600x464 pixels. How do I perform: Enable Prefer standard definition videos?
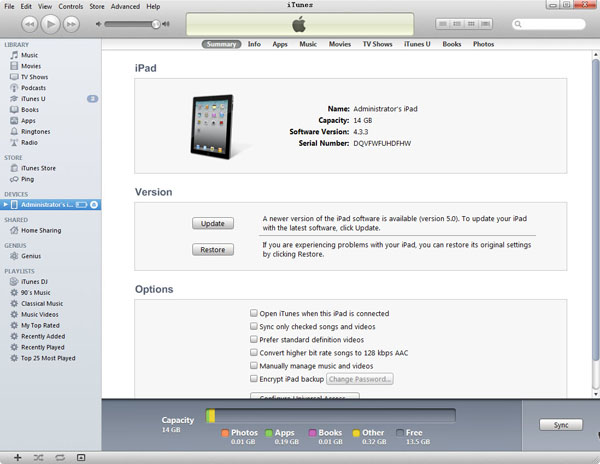coord(253,339)
